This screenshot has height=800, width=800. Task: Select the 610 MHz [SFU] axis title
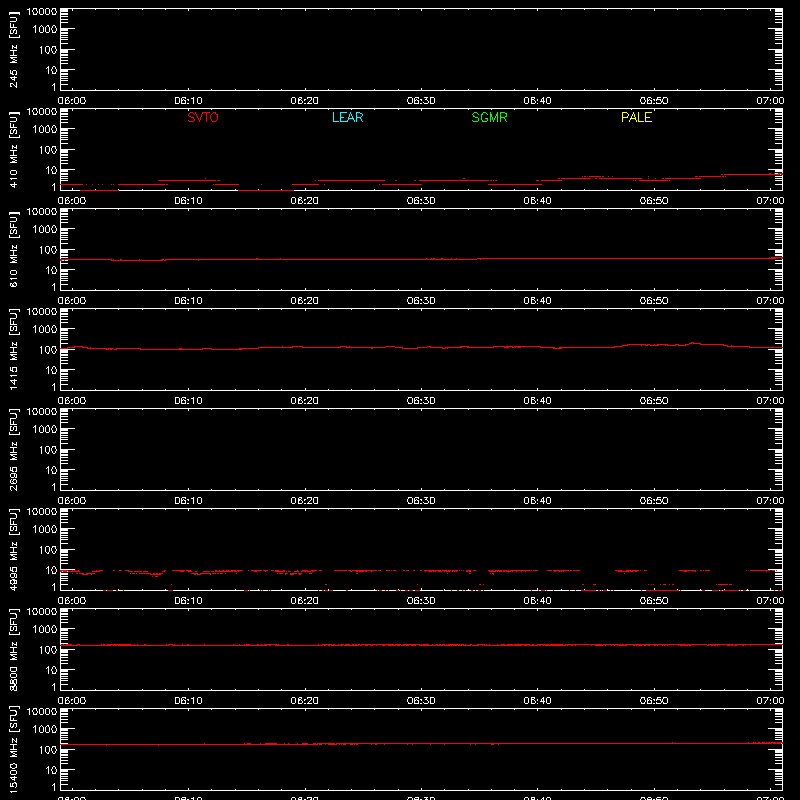[13, 249]
